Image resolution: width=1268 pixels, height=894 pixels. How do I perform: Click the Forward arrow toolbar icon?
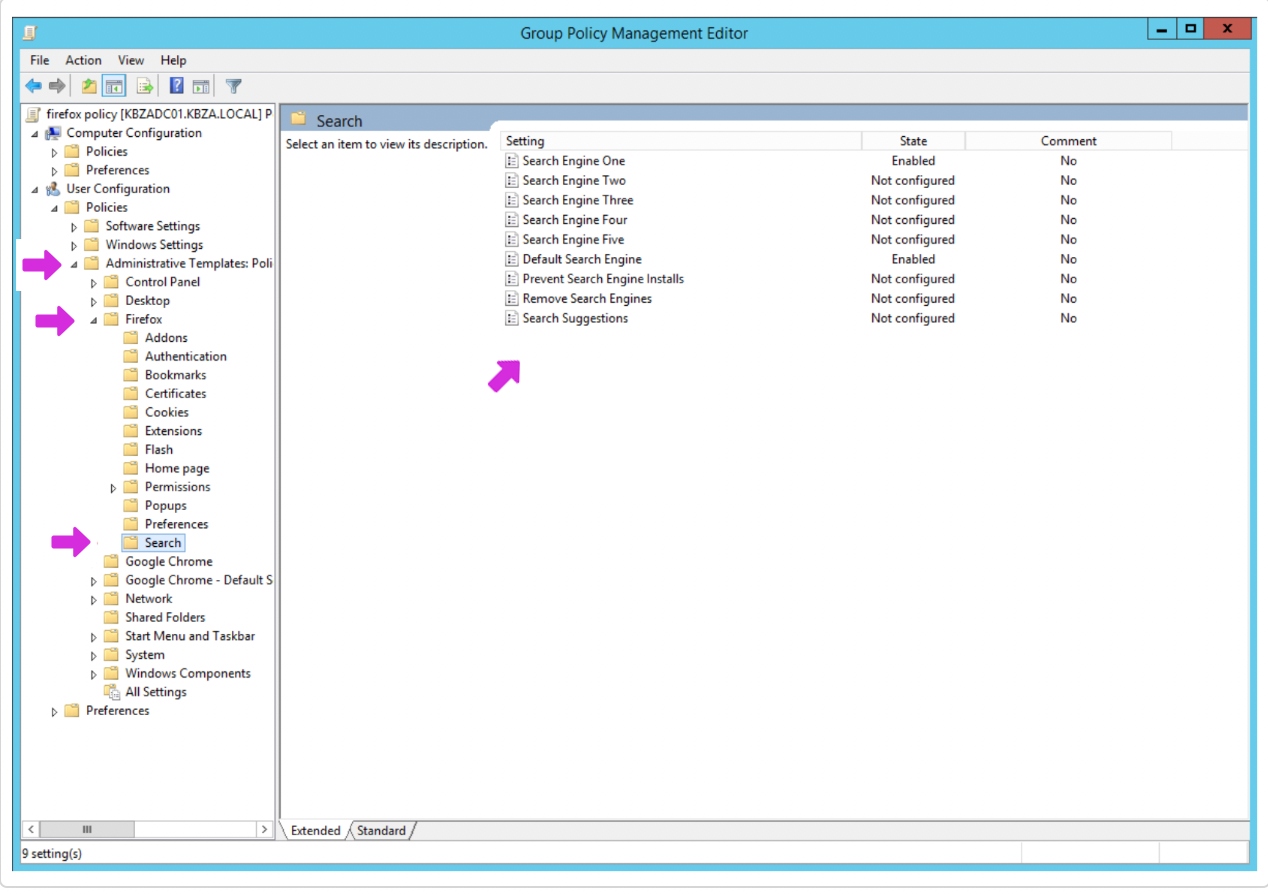point(57,86)
